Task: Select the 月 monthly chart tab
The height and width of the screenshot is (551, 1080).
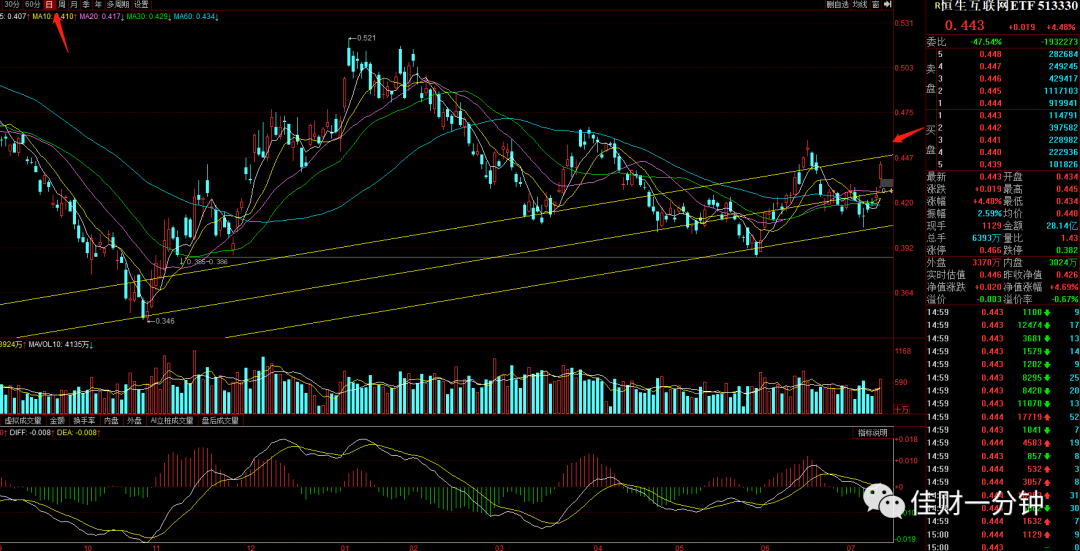Action: click(74, 4)
